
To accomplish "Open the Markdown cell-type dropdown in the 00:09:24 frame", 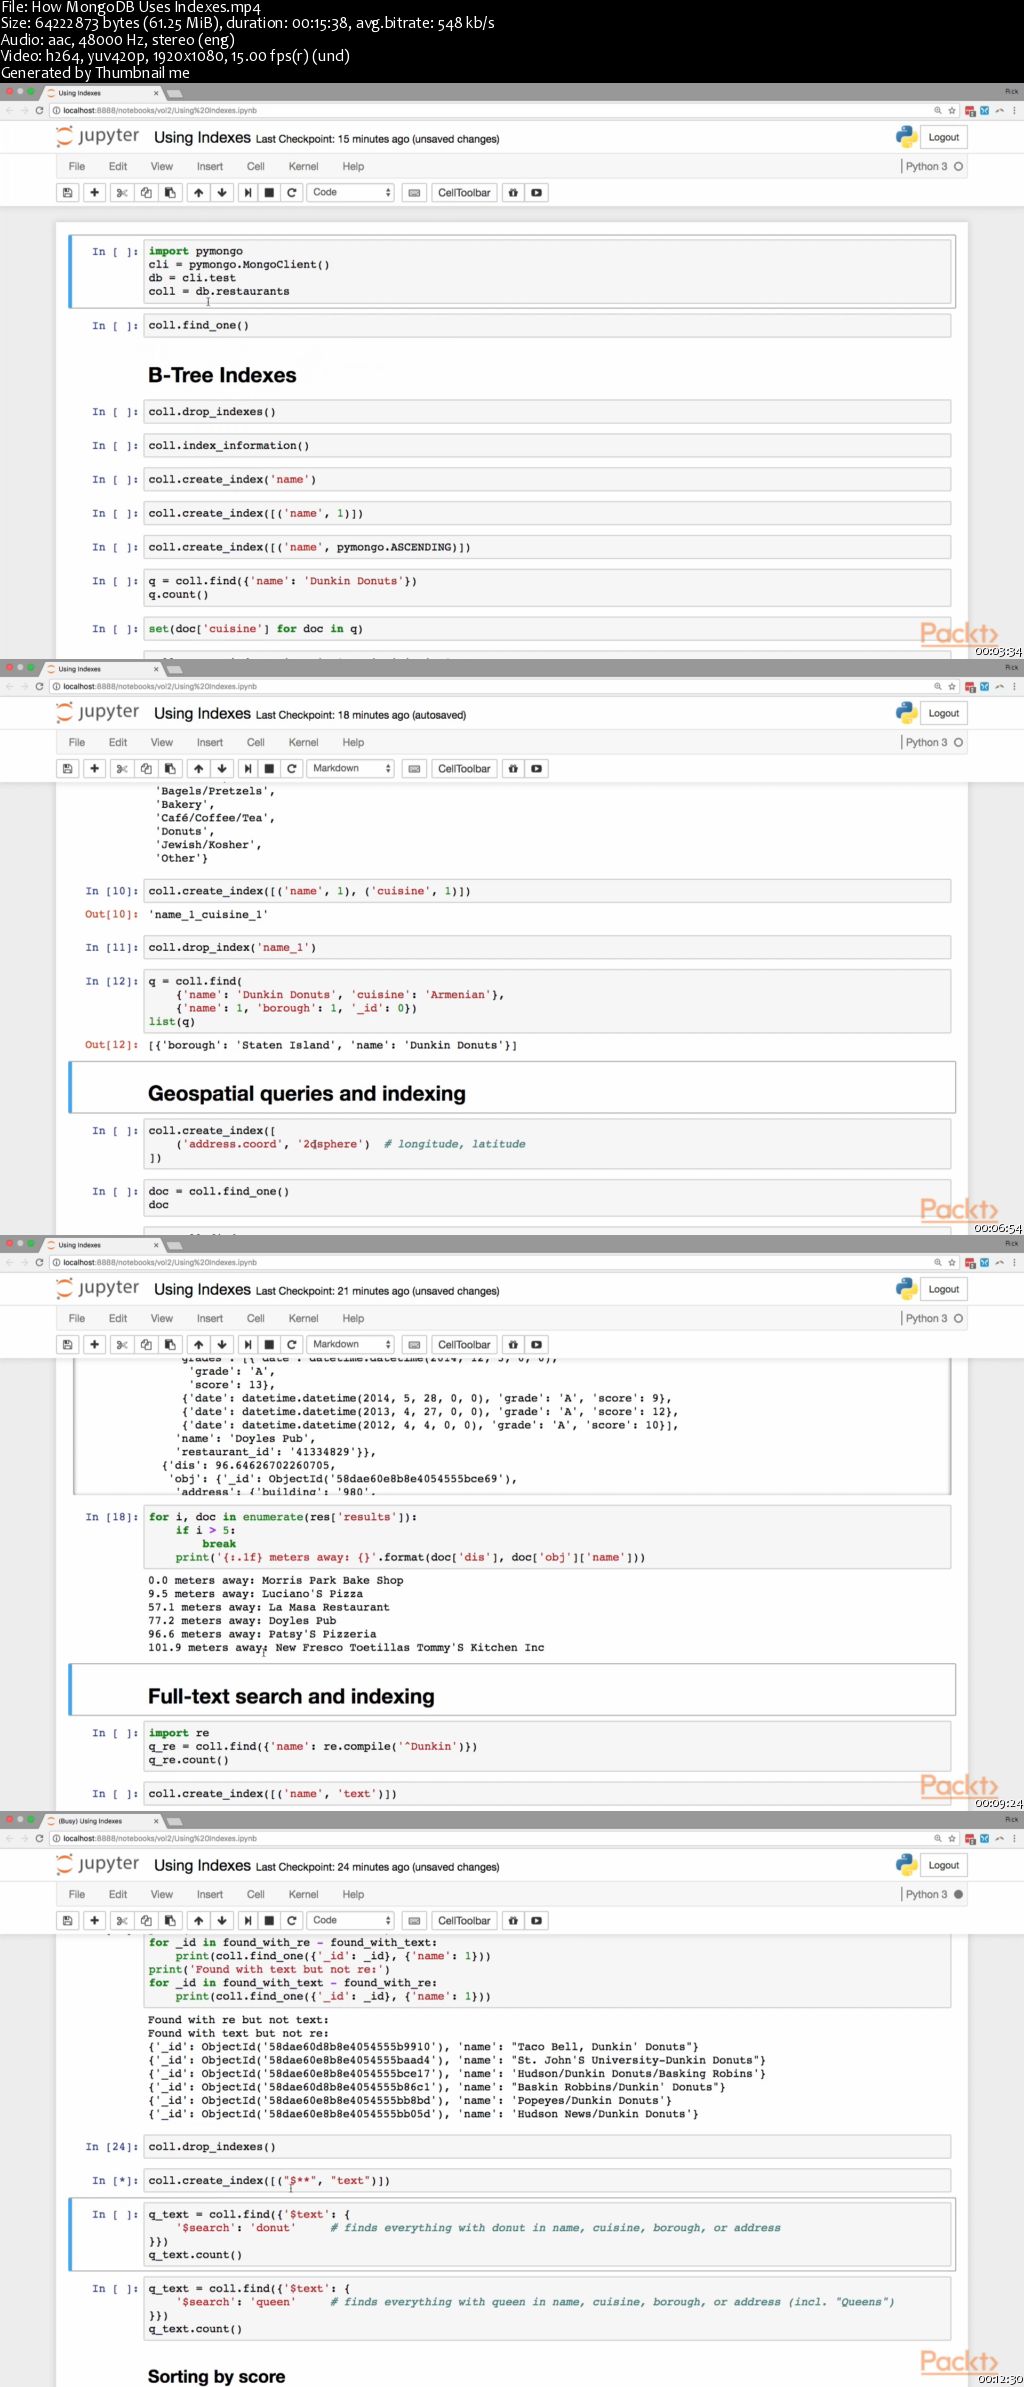I will click(x=350, y=1345).
